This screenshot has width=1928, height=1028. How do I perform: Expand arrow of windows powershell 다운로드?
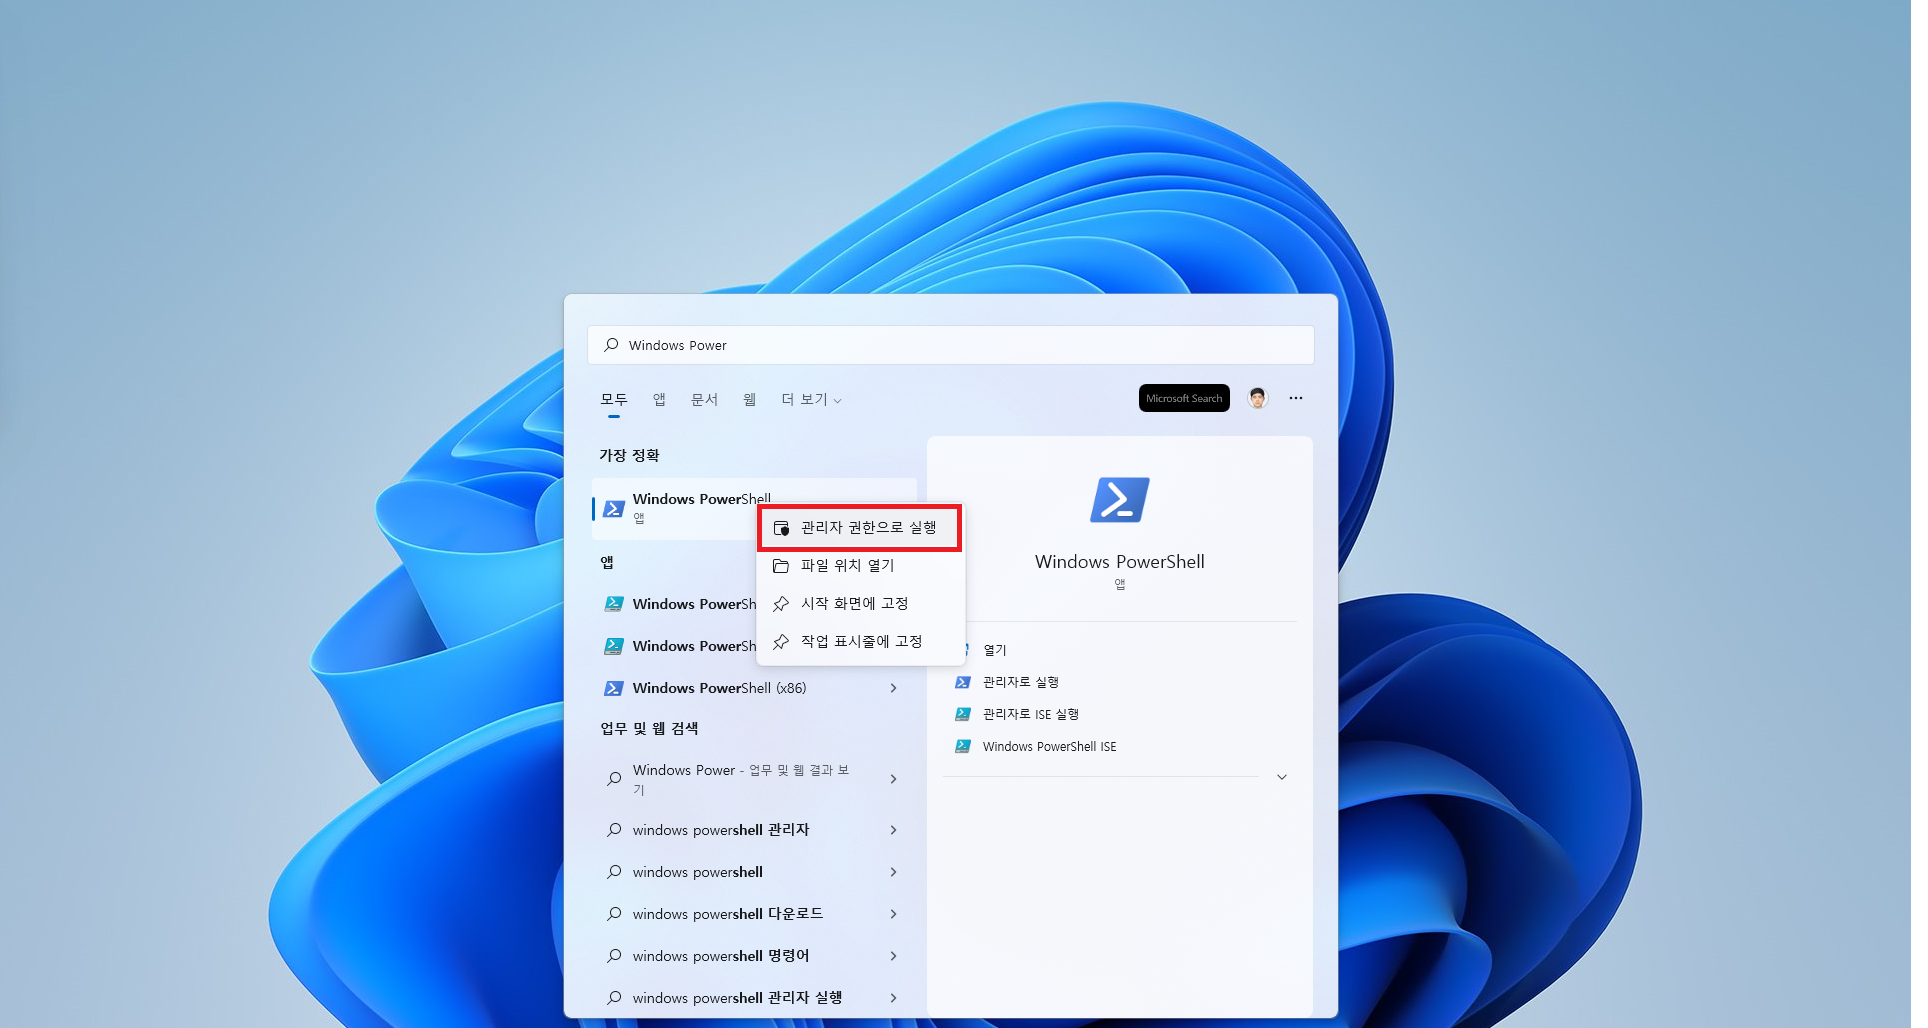click(893, 914)
